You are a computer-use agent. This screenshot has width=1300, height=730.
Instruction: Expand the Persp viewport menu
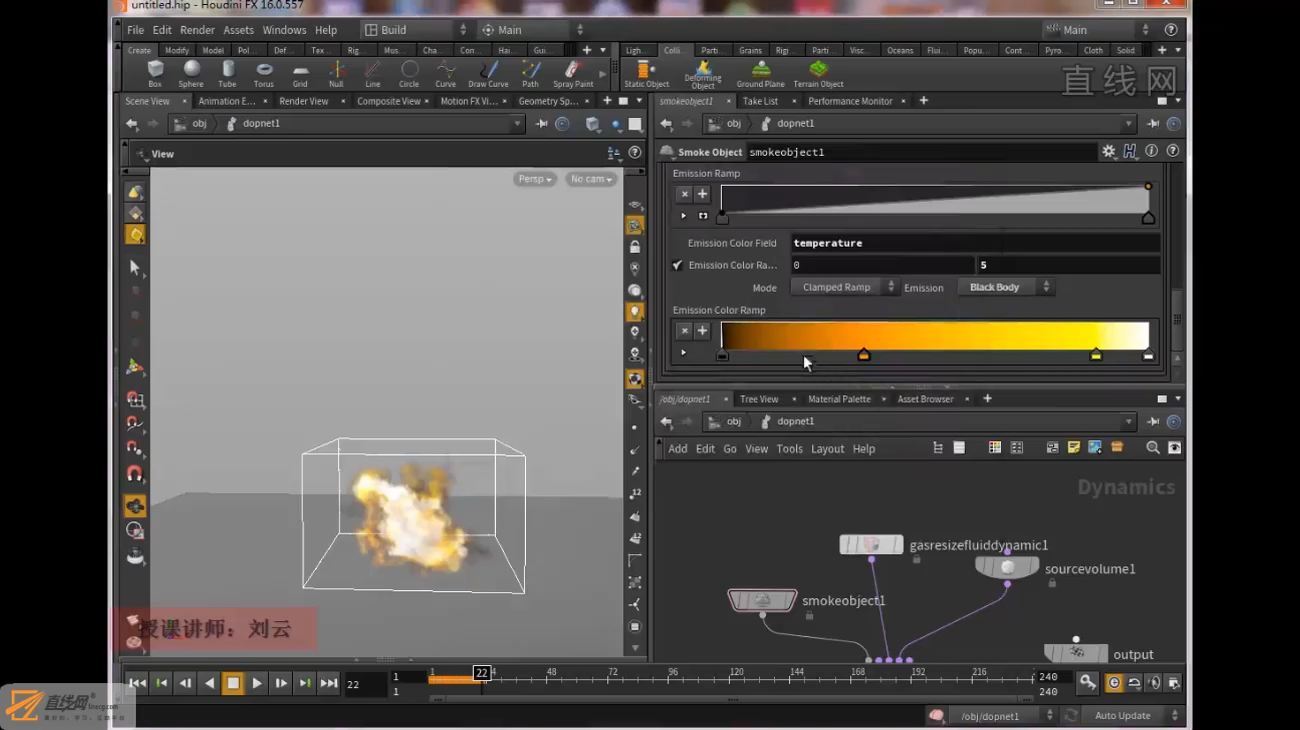534,179
